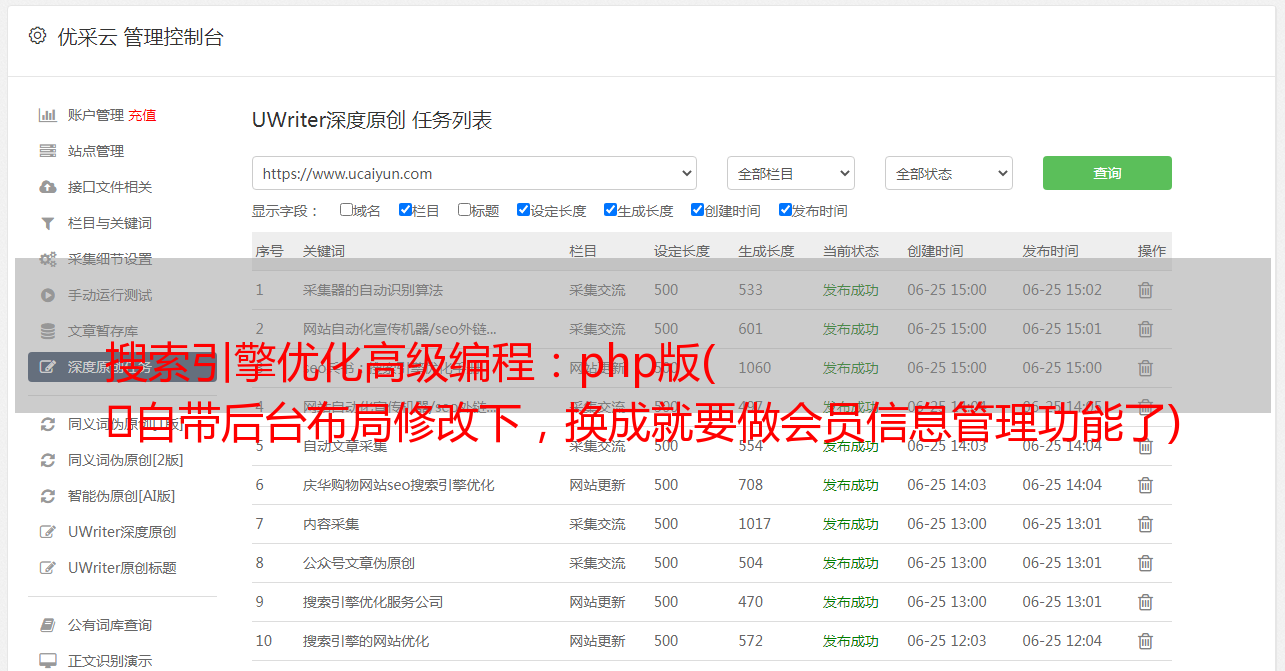
Task: Click the publish time 06-25 15:02
Action: pos(1062,290)
